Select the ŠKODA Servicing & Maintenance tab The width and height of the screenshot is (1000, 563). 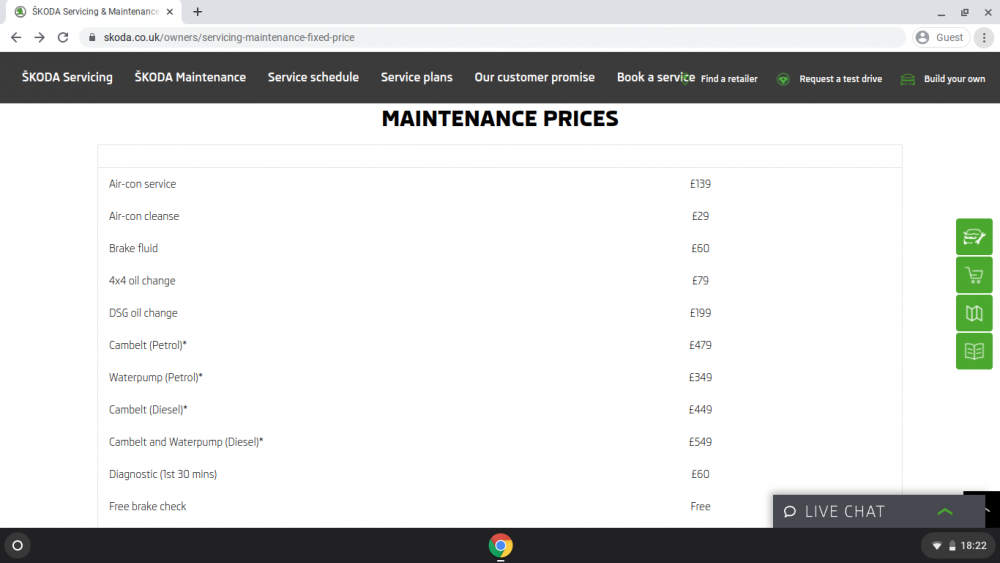coord(92,11)
